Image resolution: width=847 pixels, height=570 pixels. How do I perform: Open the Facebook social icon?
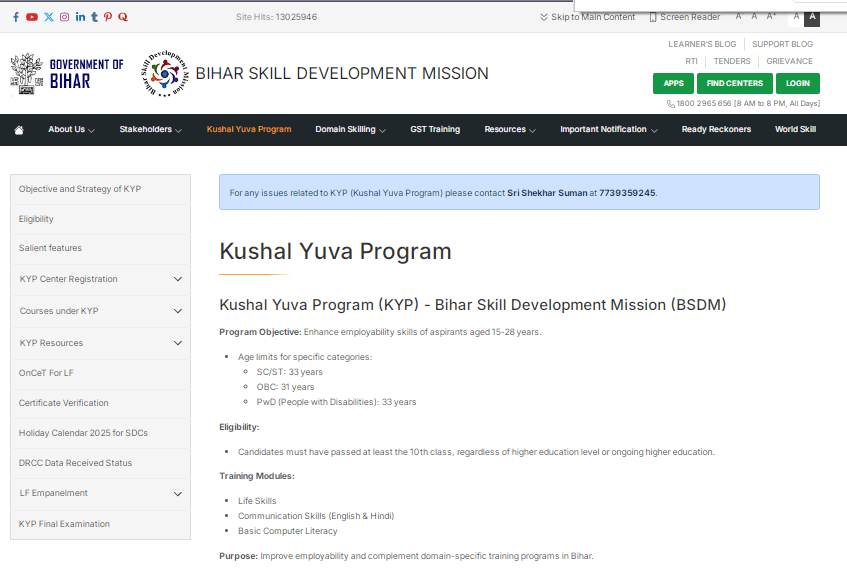click(16, 17)
